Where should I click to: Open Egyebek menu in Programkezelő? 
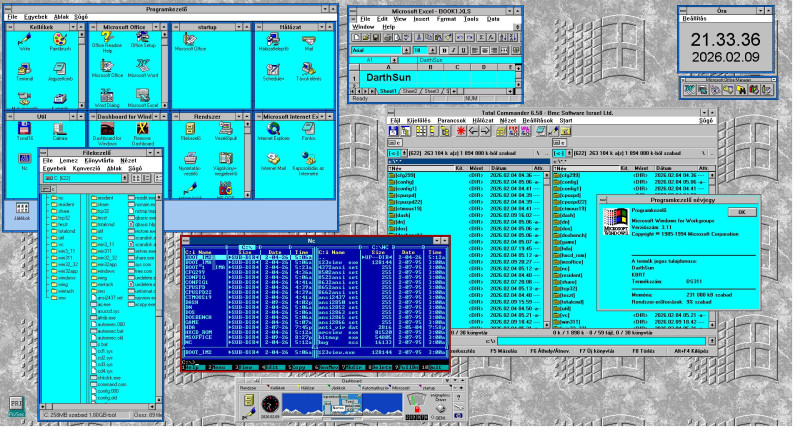click(x=35, y=17)
